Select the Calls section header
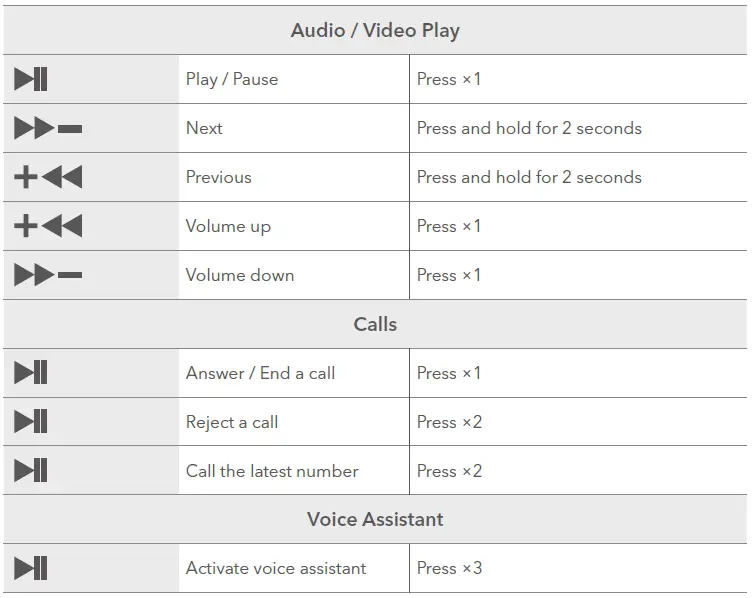The width and height of the screenshot is (753, 598). [375, 324]
